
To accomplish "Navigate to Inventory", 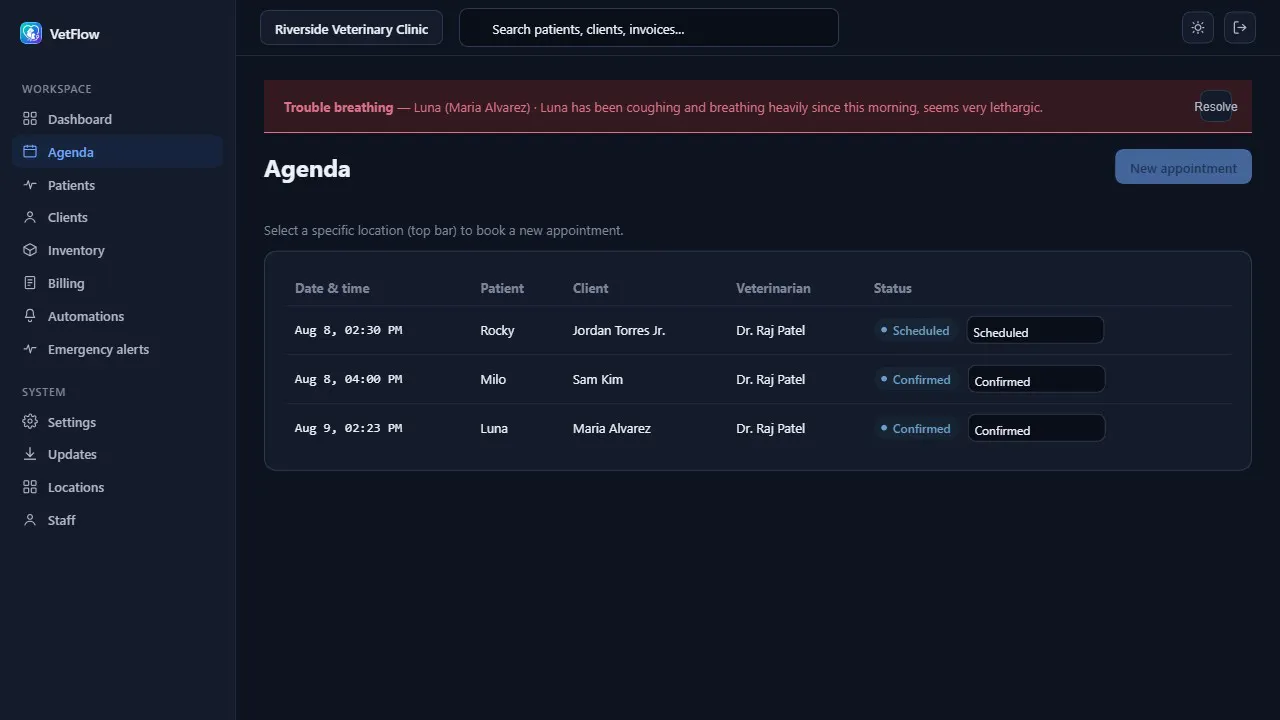I will tap(117, 250).
